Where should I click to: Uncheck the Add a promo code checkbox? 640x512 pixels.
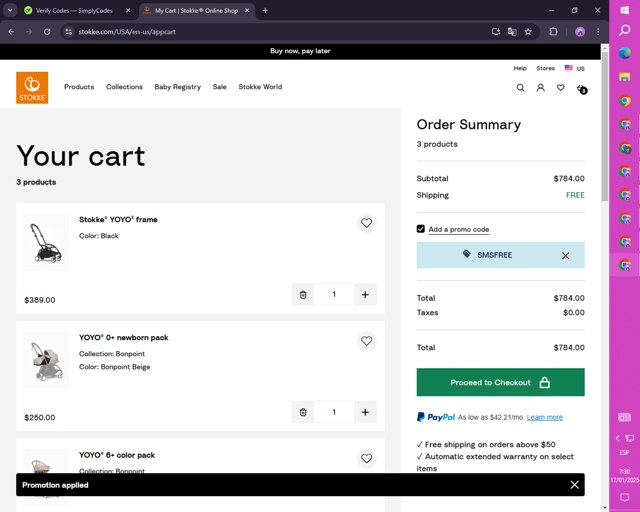pyautogui.click(x=421, y=229)
